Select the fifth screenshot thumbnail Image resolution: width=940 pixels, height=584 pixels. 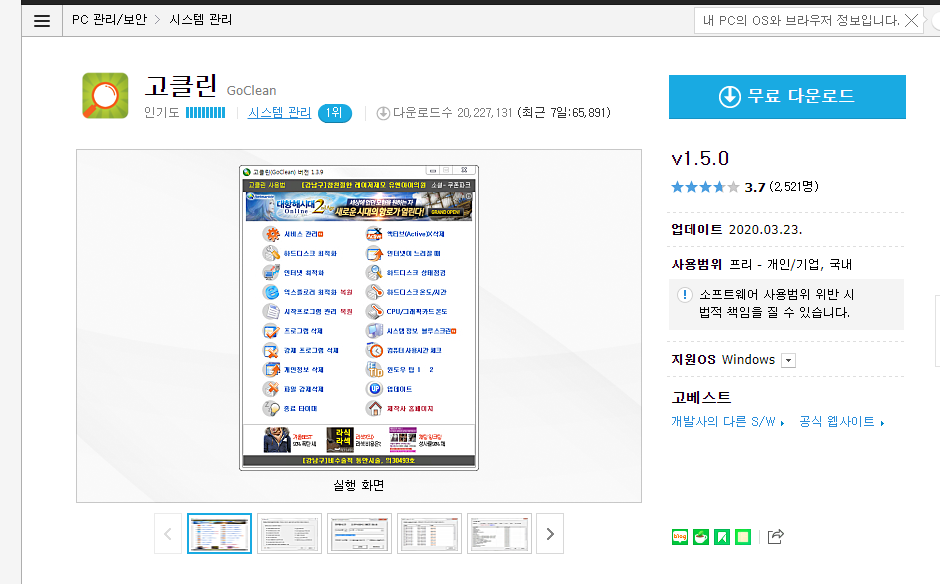499,534
